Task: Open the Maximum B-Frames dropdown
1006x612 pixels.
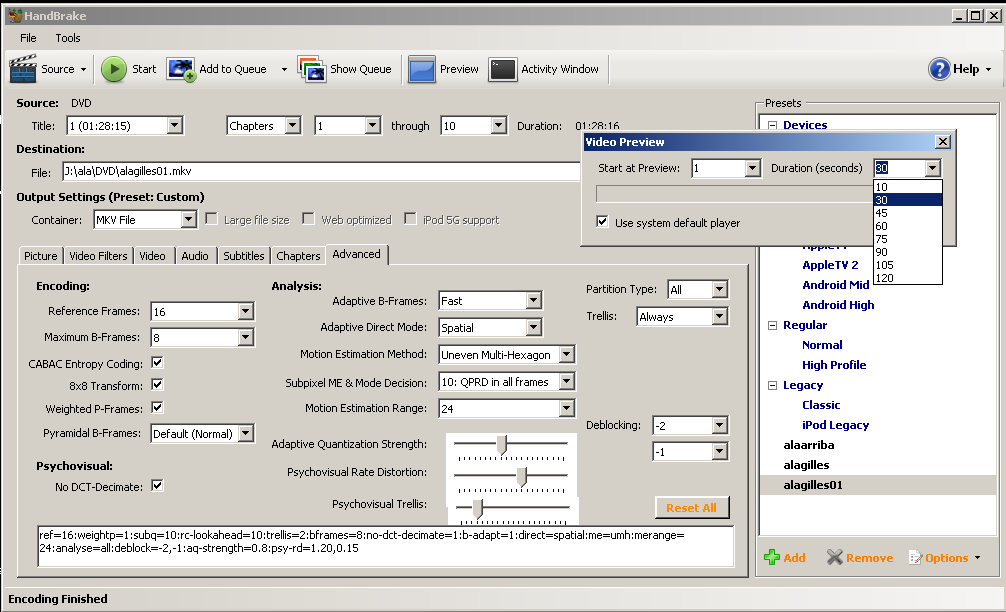Action: click(246, 337)
